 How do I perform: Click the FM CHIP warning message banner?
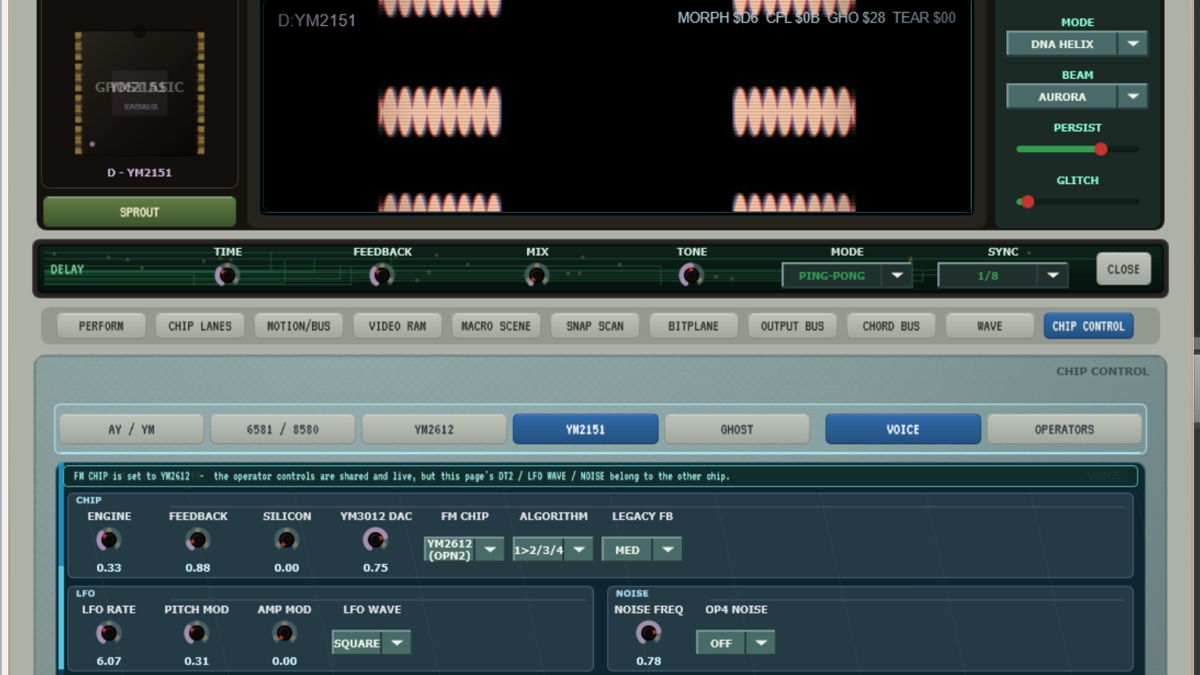pyautogui.click(x=599, y=476)
